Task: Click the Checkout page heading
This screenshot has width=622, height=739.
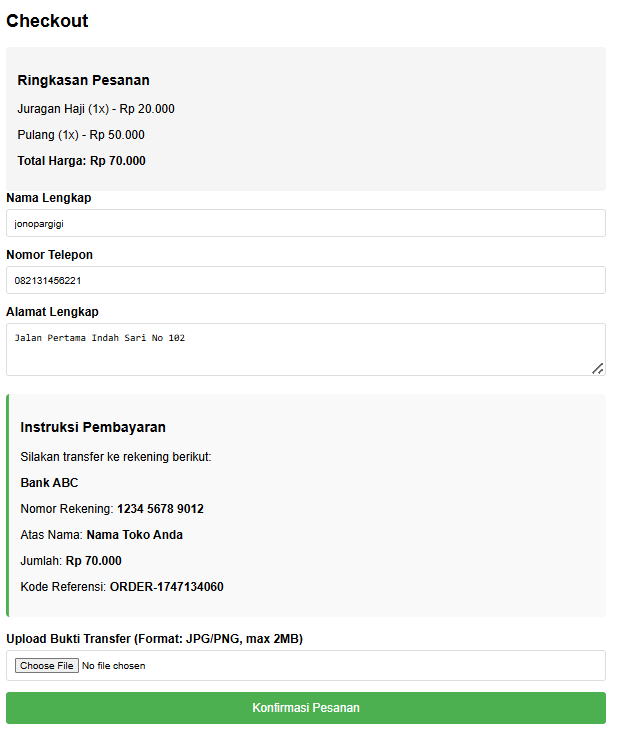Action: pos(47,21)
